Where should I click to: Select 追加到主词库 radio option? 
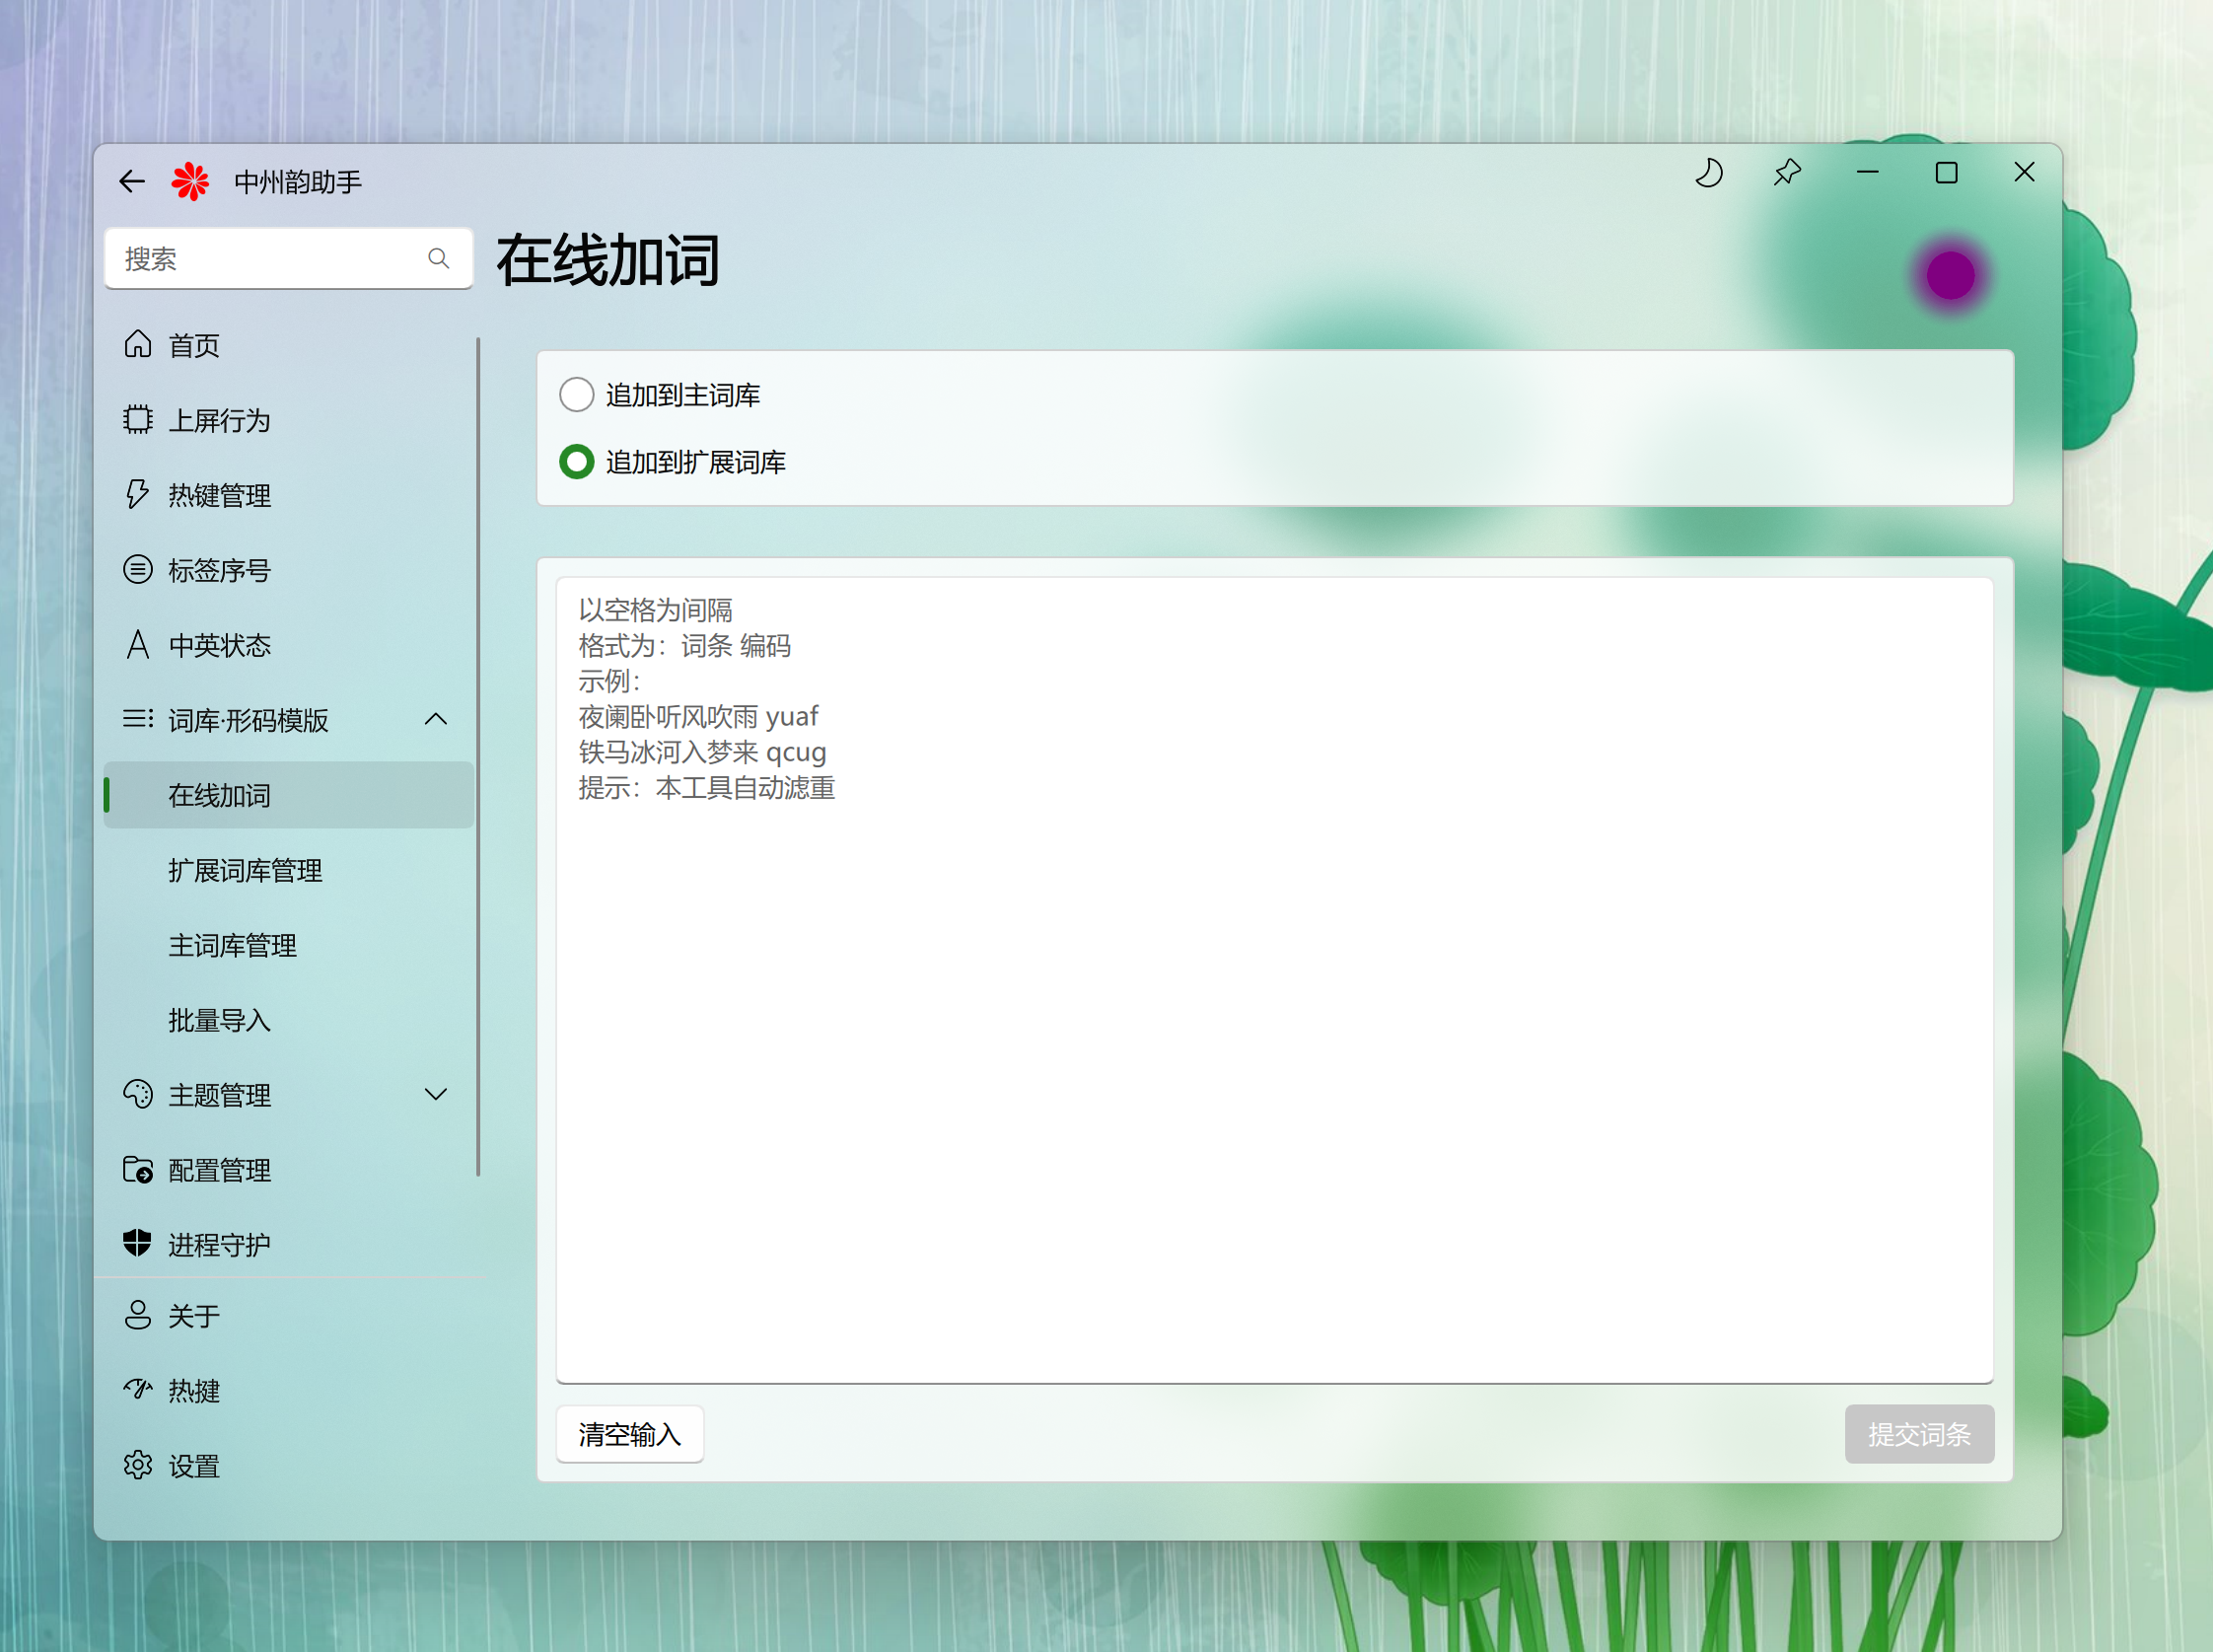point(577,395)
